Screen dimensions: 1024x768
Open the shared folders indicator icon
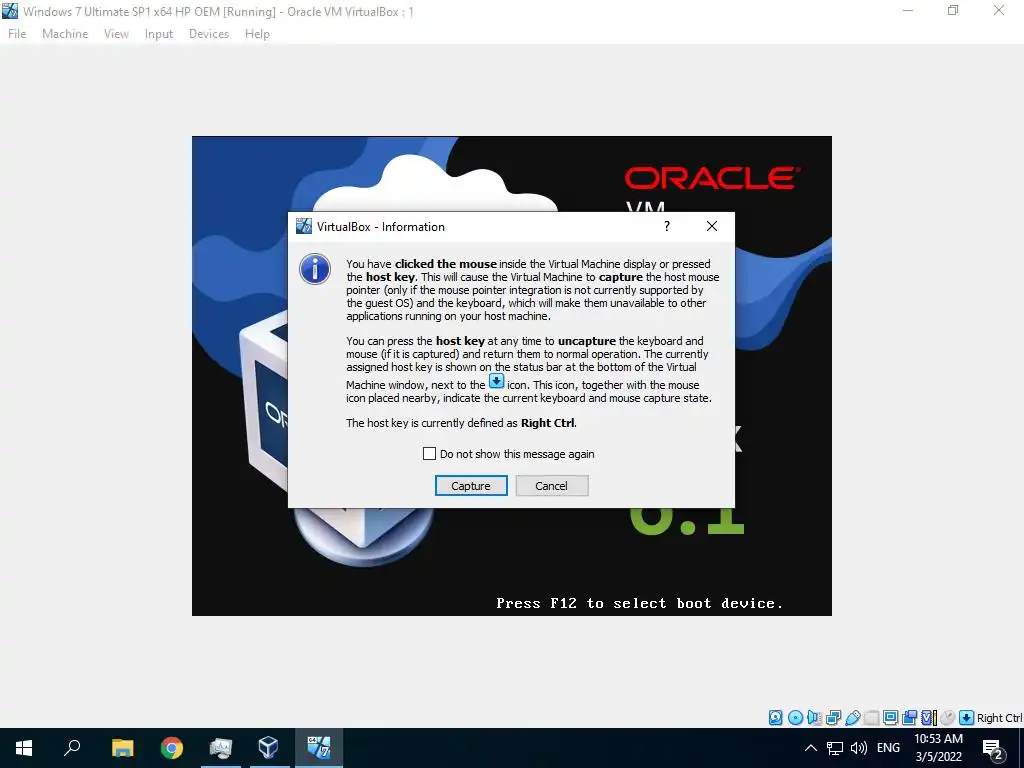coord(872,718)
